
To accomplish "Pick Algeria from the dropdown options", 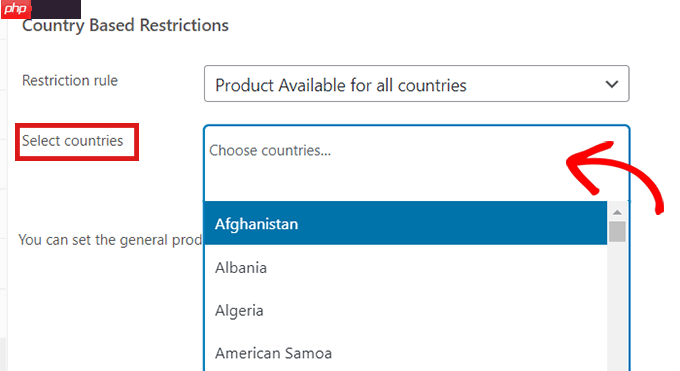I will tap(405, 310).
